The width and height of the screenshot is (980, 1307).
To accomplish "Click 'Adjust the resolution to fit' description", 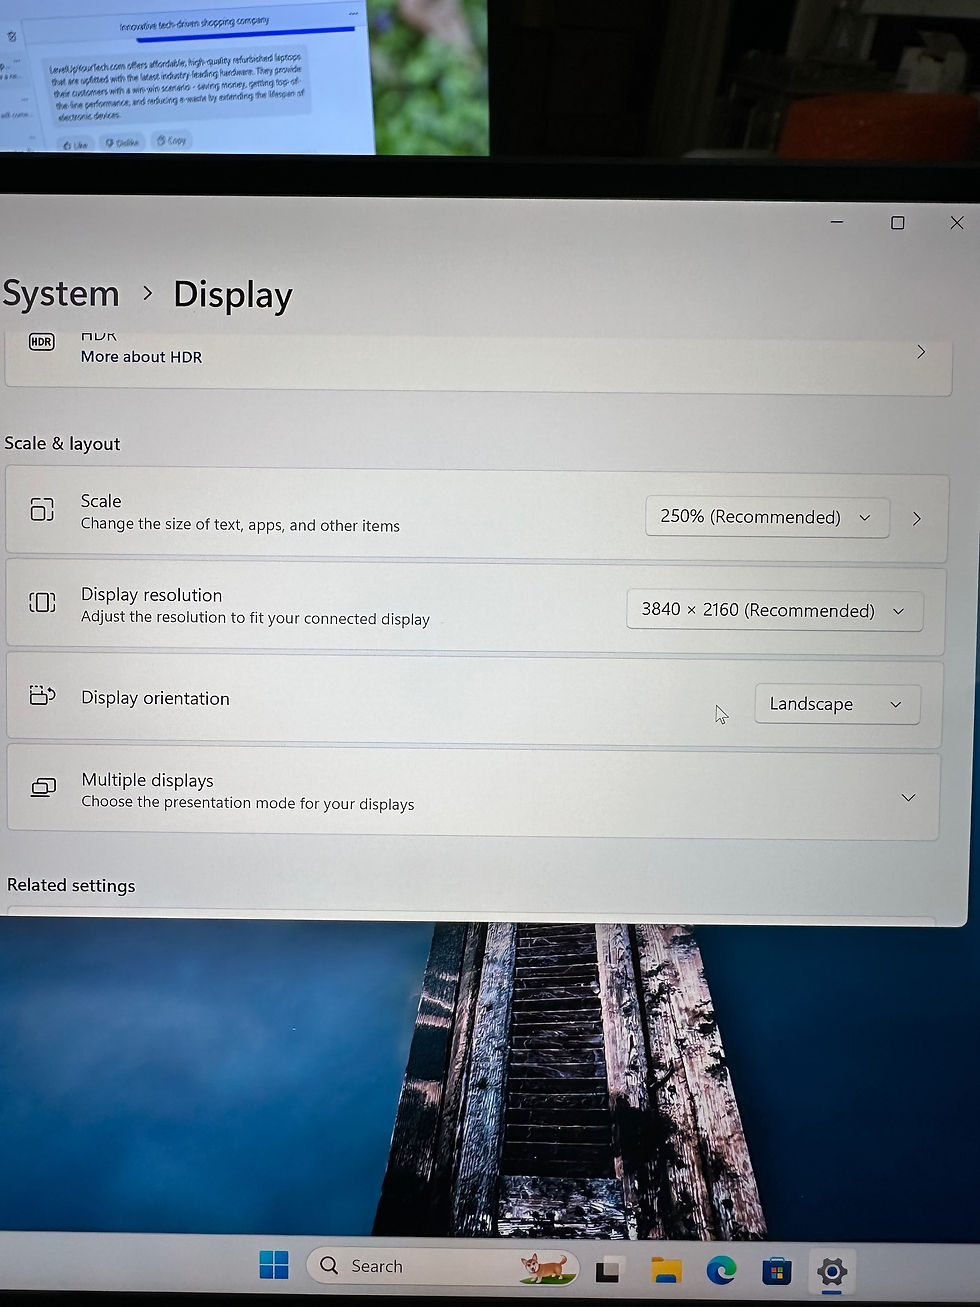I will pyautogui.click(x=255, y=618).
